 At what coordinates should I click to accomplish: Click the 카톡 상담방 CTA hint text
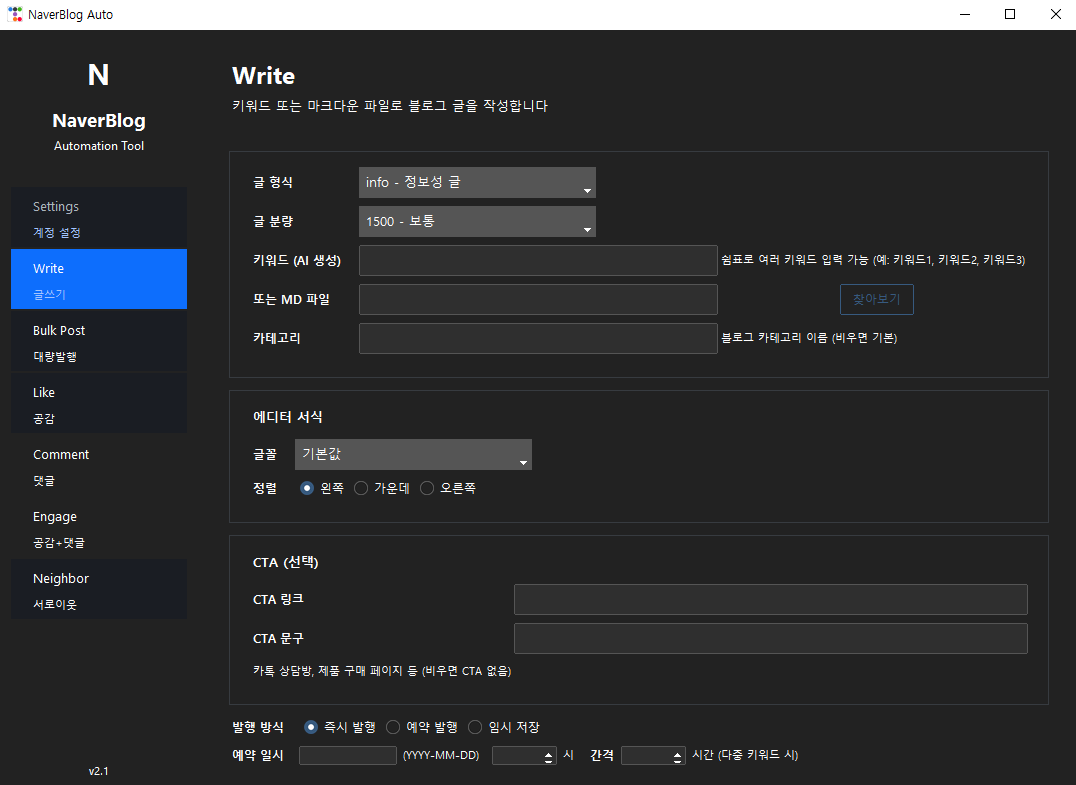[x=382, y=671]
